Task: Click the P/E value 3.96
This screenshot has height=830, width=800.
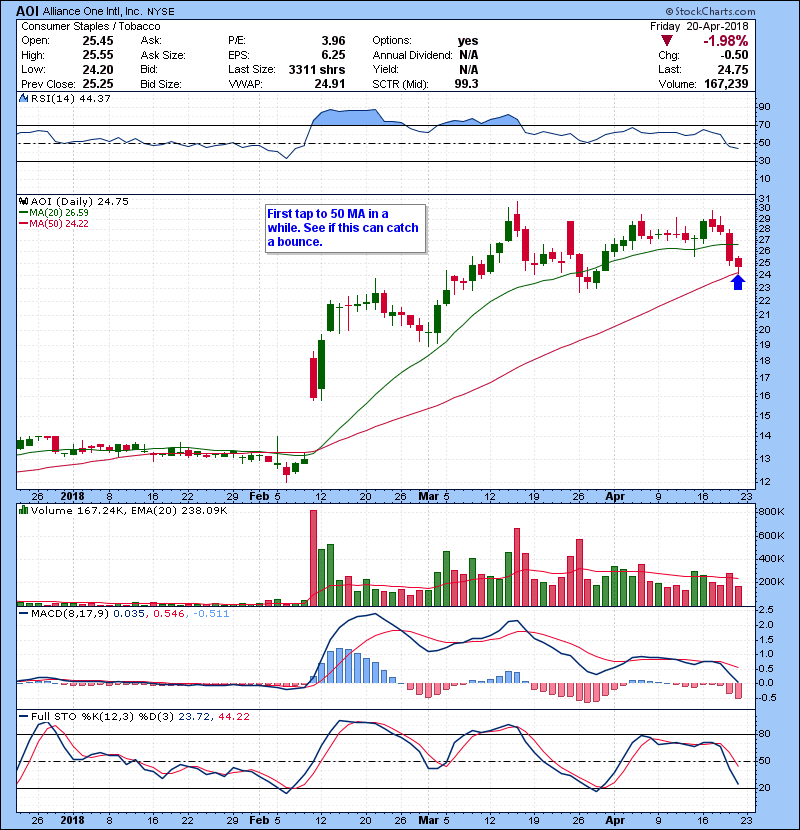Action: point(333,41)
